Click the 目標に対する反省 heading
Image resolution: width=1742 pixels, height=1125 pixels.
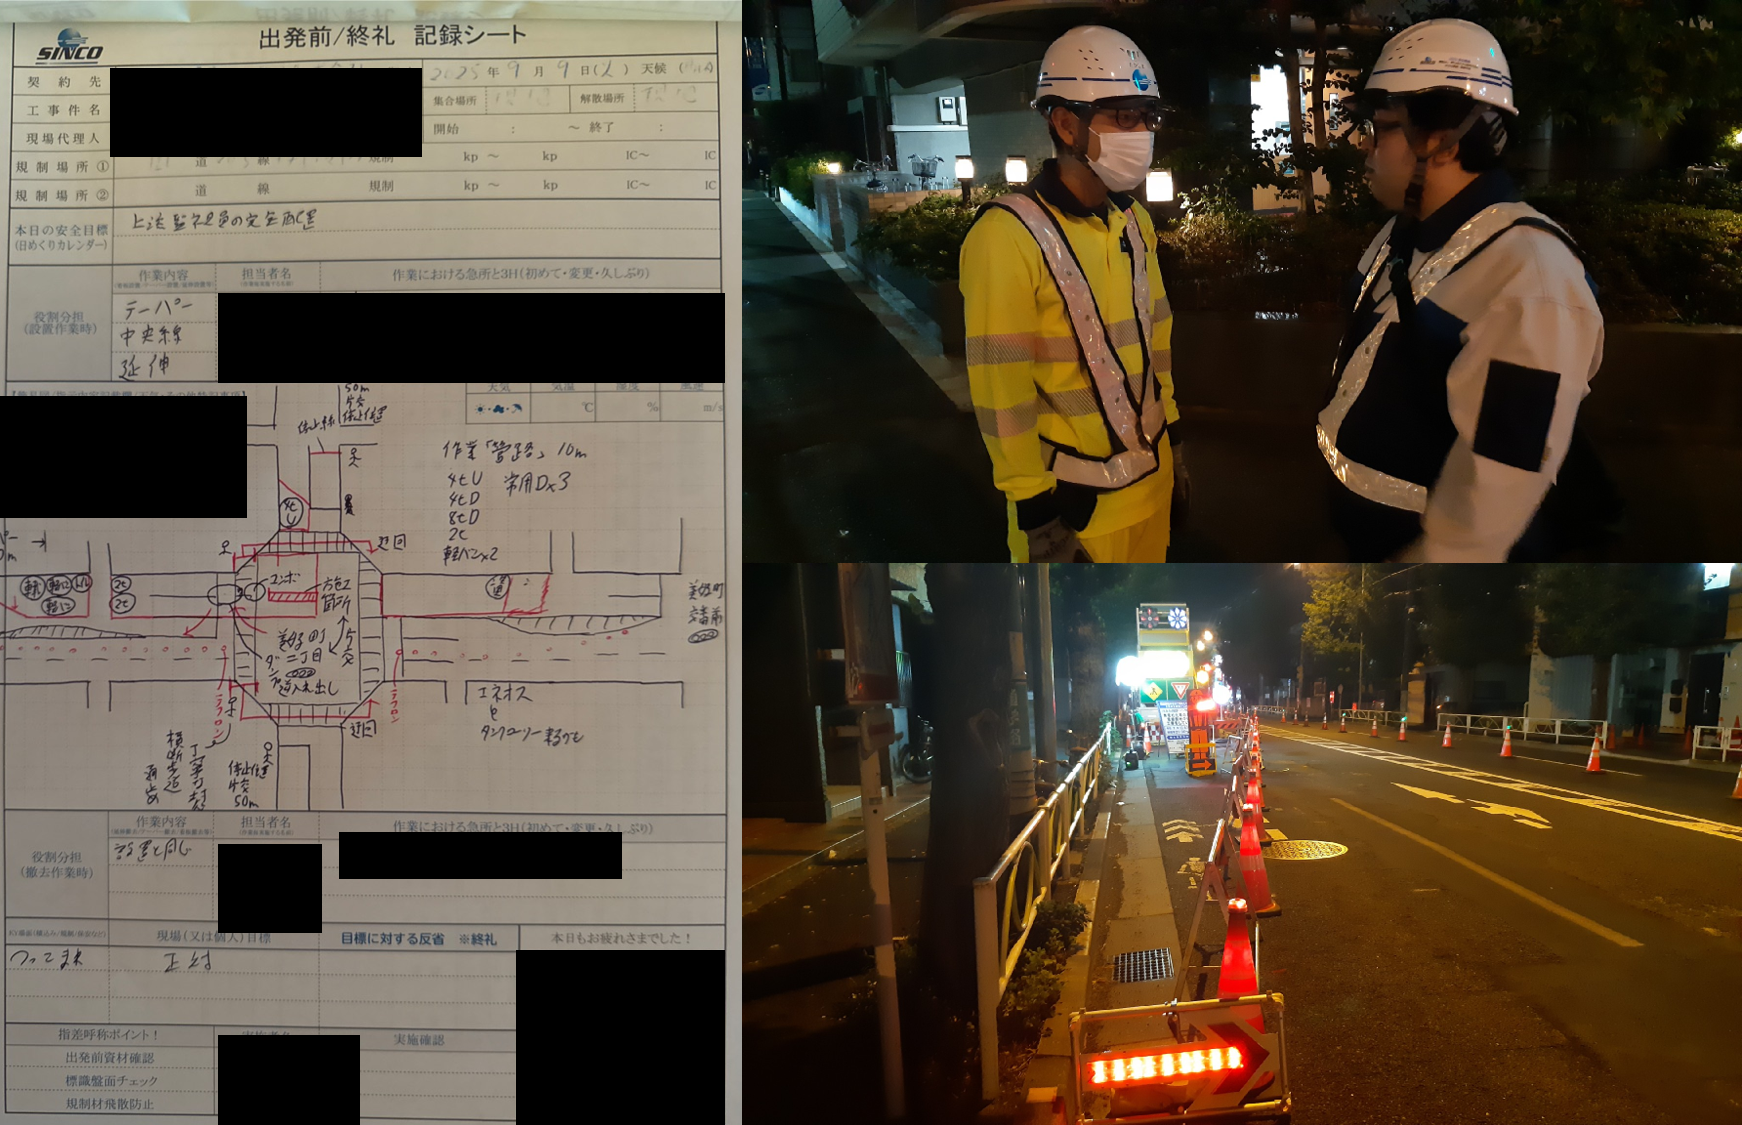coord(418,938)
